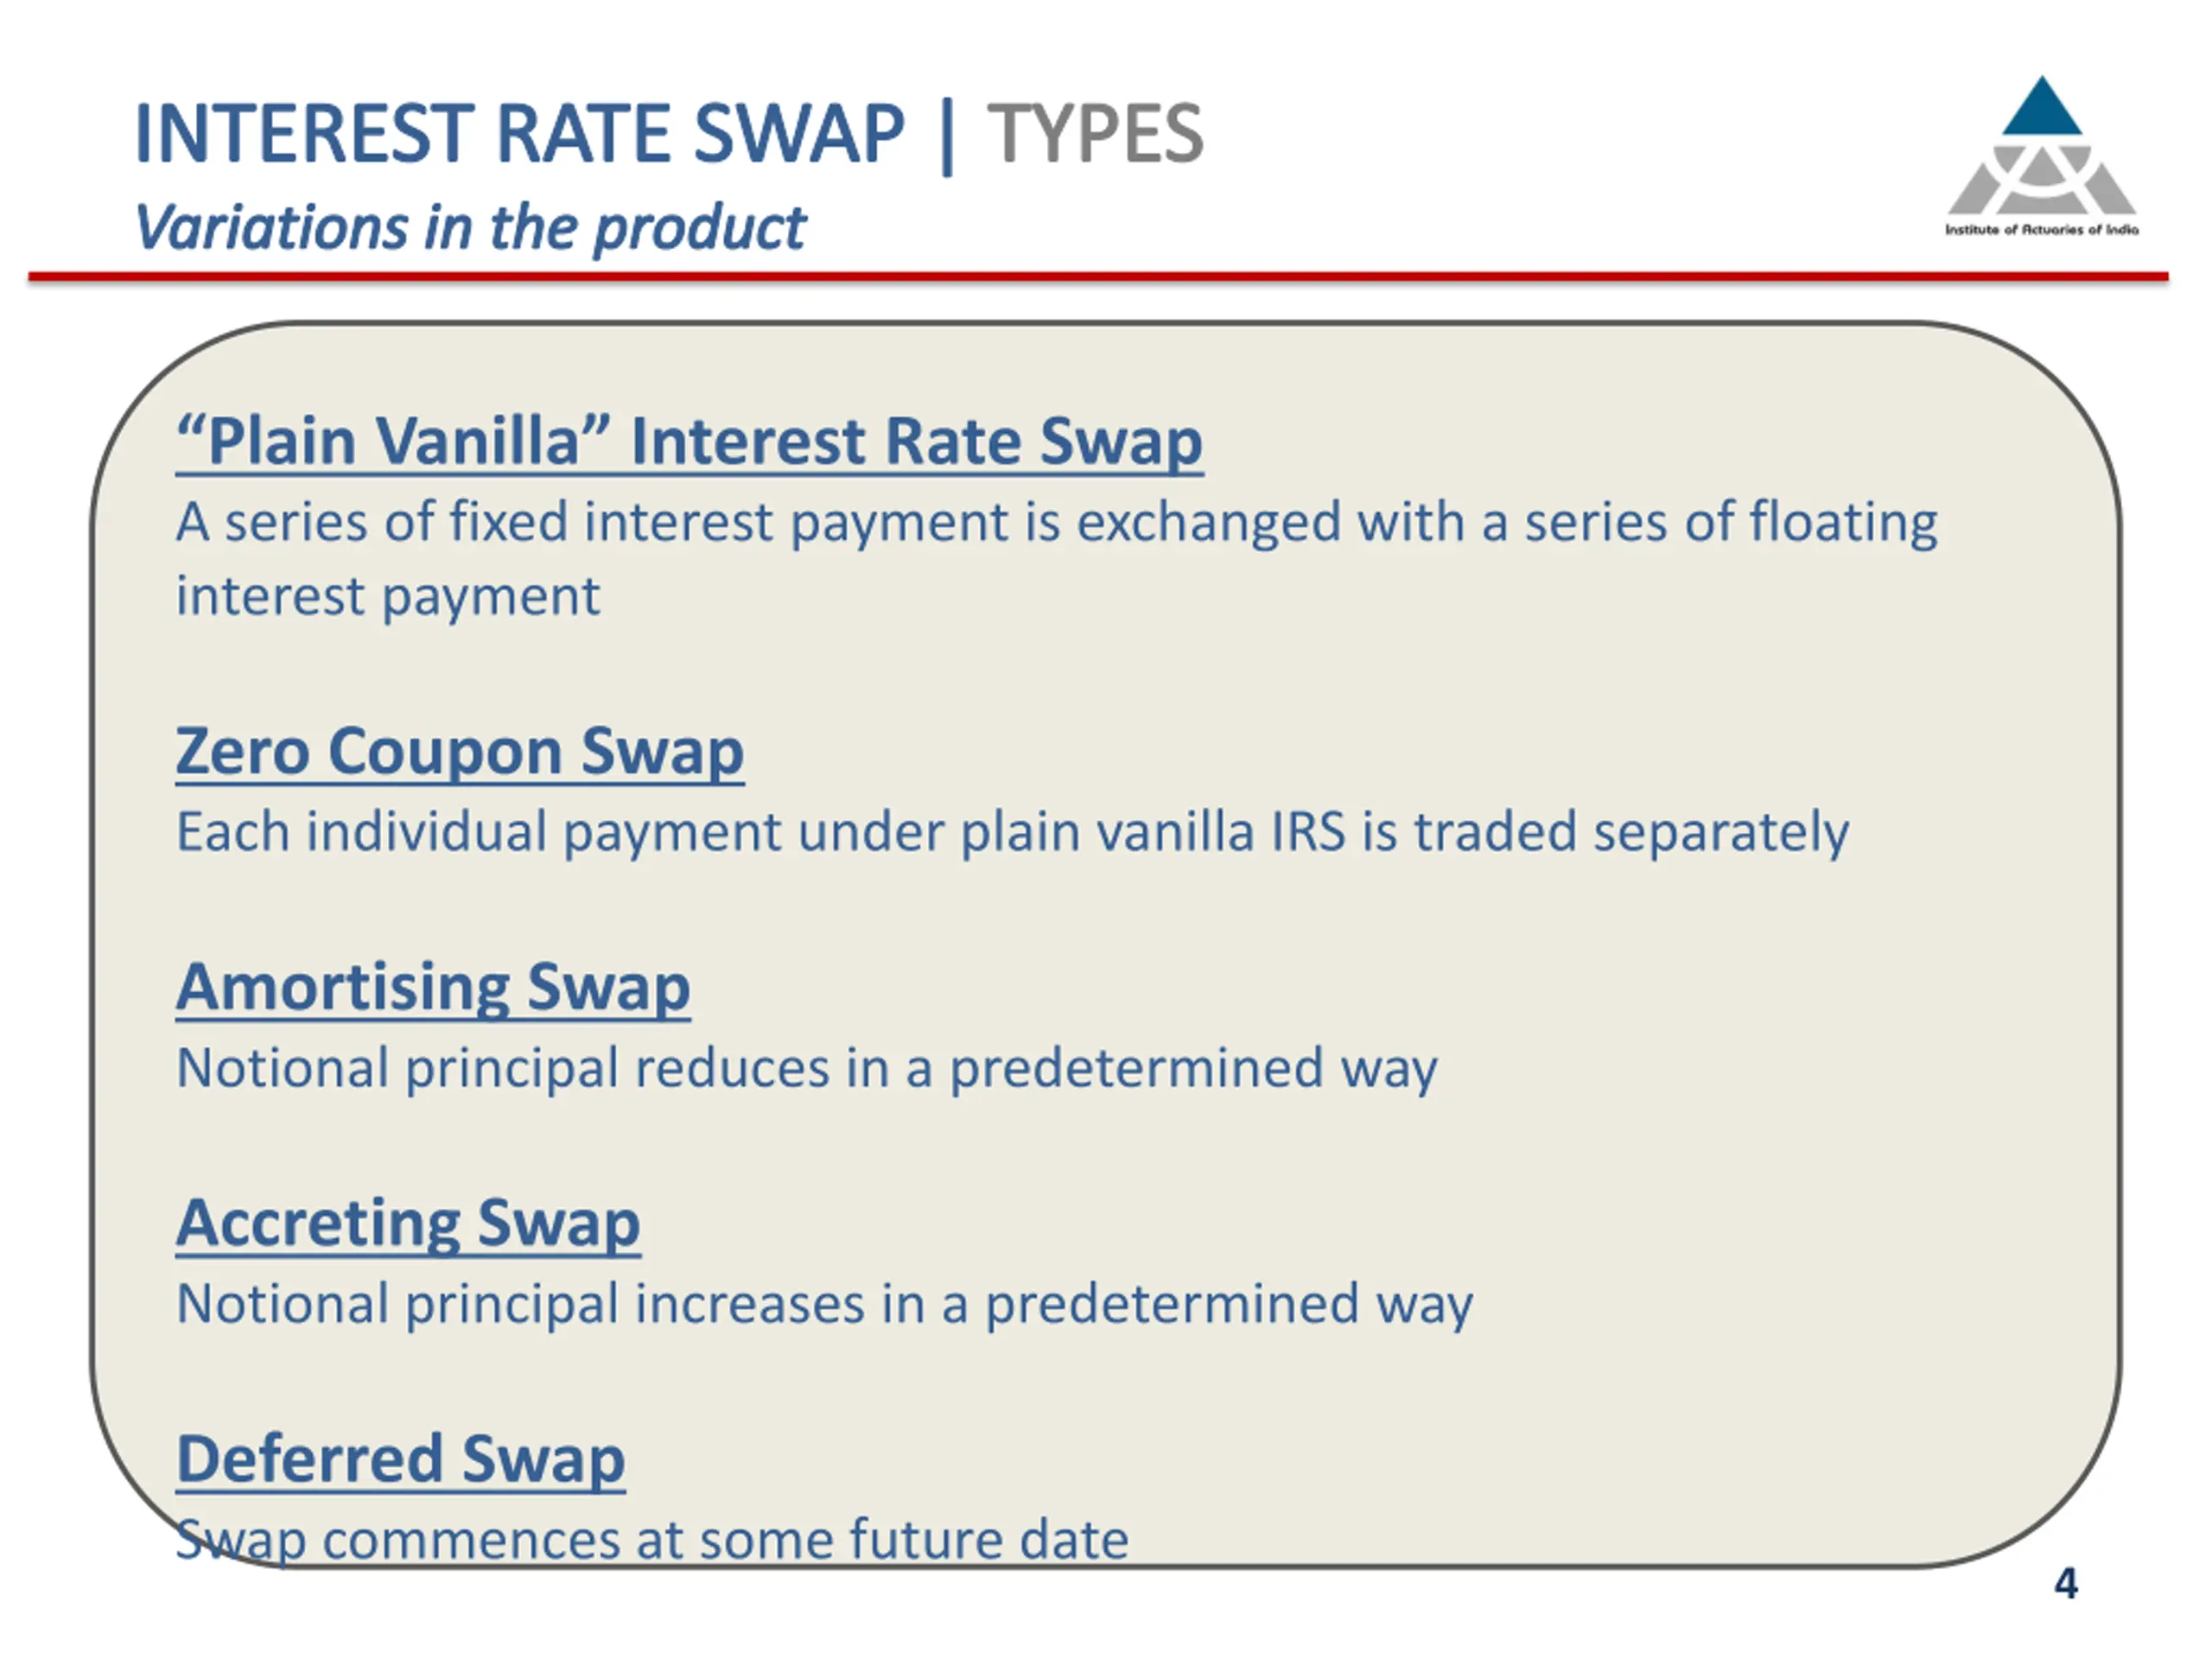The height and width of the screenshot is (1659, 2212).
Task: Click the blue triangle atop the logo
Action: [x=2042, y=106]
